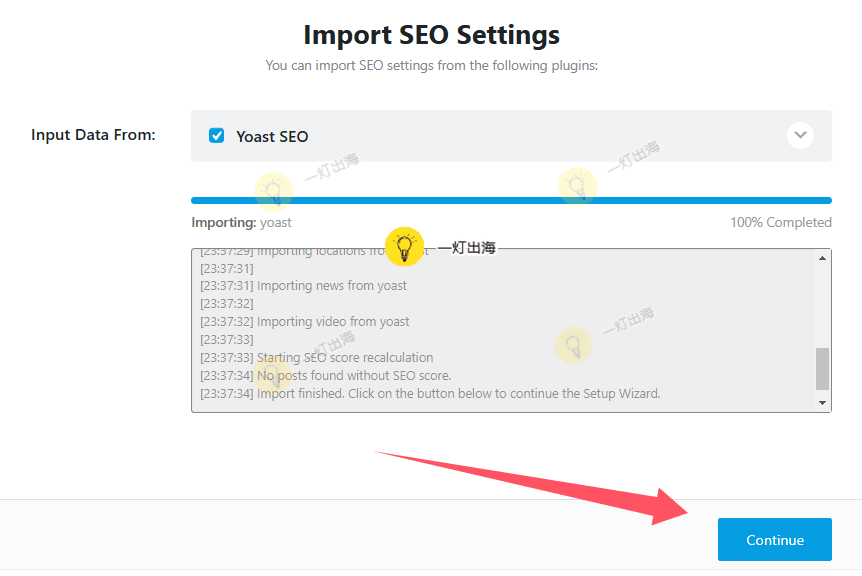Click the bright yellow lightbulb icon
862x576 pixels.
(x=404, y=245)
